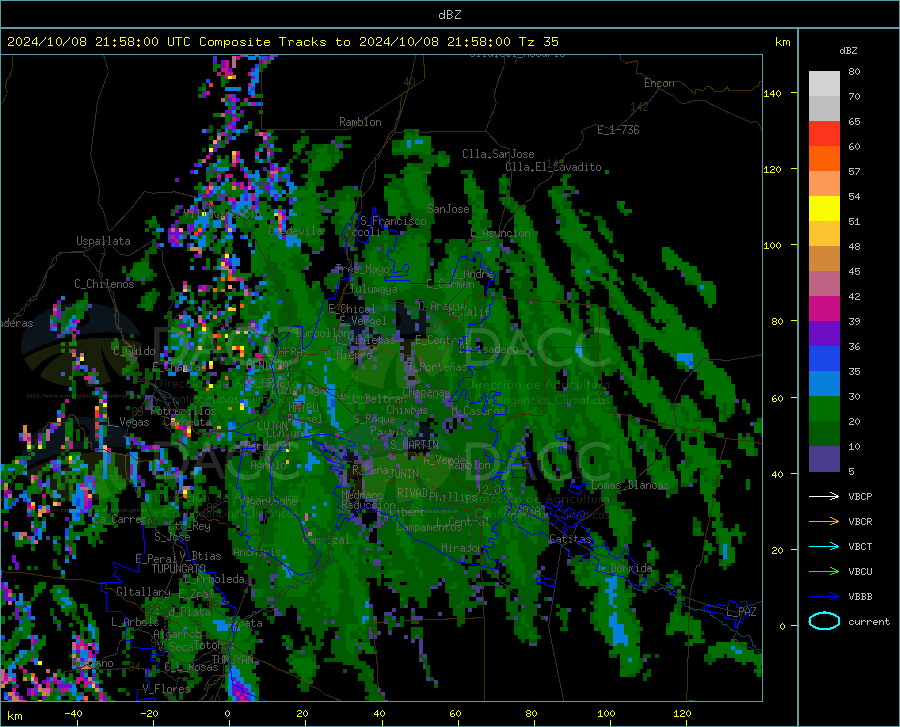The width and height of the screenshot is (900, 727).
Task: Click the Catitas label
Action: [570, 539]
